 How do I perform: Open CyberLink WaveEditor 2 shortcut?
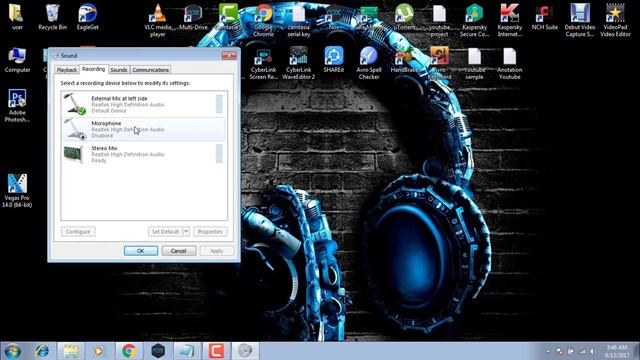[x=298, y=63]
